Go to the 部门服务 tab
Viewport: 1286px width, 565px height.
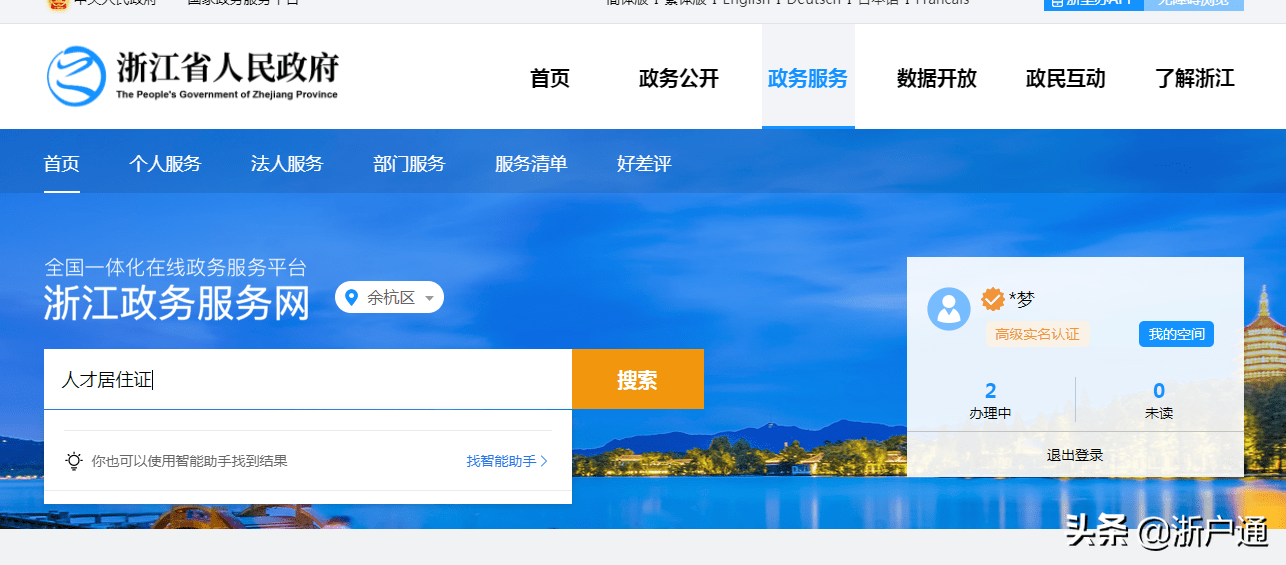(x=409, y=164)
